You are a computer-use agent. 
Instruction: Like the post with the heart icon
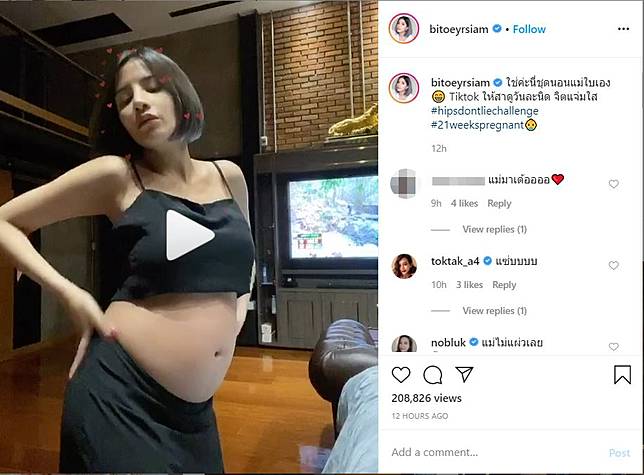401,374
